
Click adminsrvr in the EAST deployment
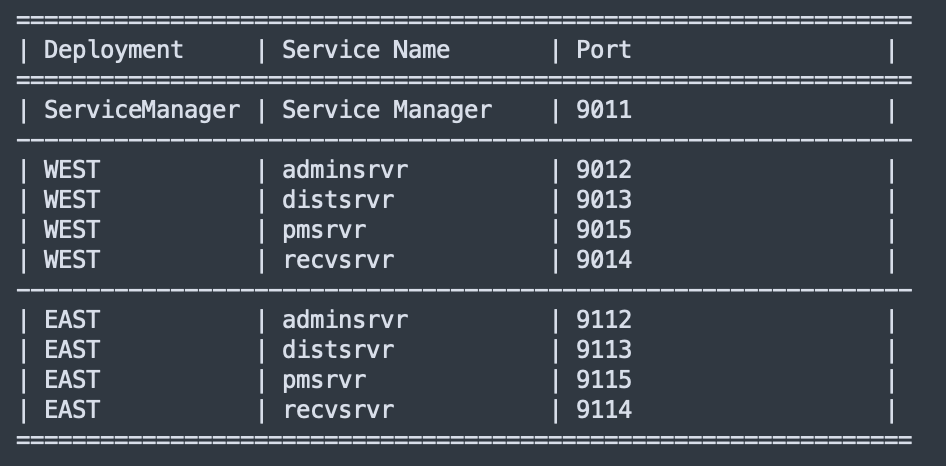[x=344, y=320]
